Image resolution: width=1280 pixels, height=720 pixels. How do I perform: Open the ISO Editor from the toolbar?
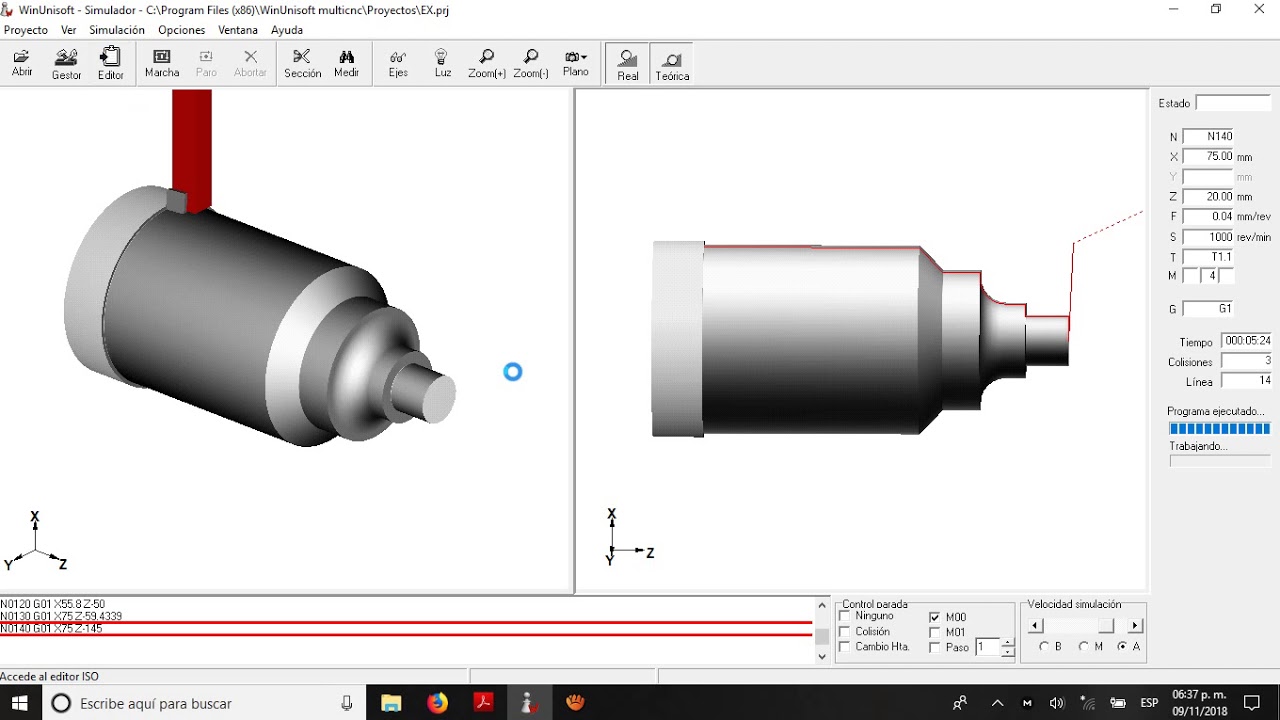[x=111, y=64]
